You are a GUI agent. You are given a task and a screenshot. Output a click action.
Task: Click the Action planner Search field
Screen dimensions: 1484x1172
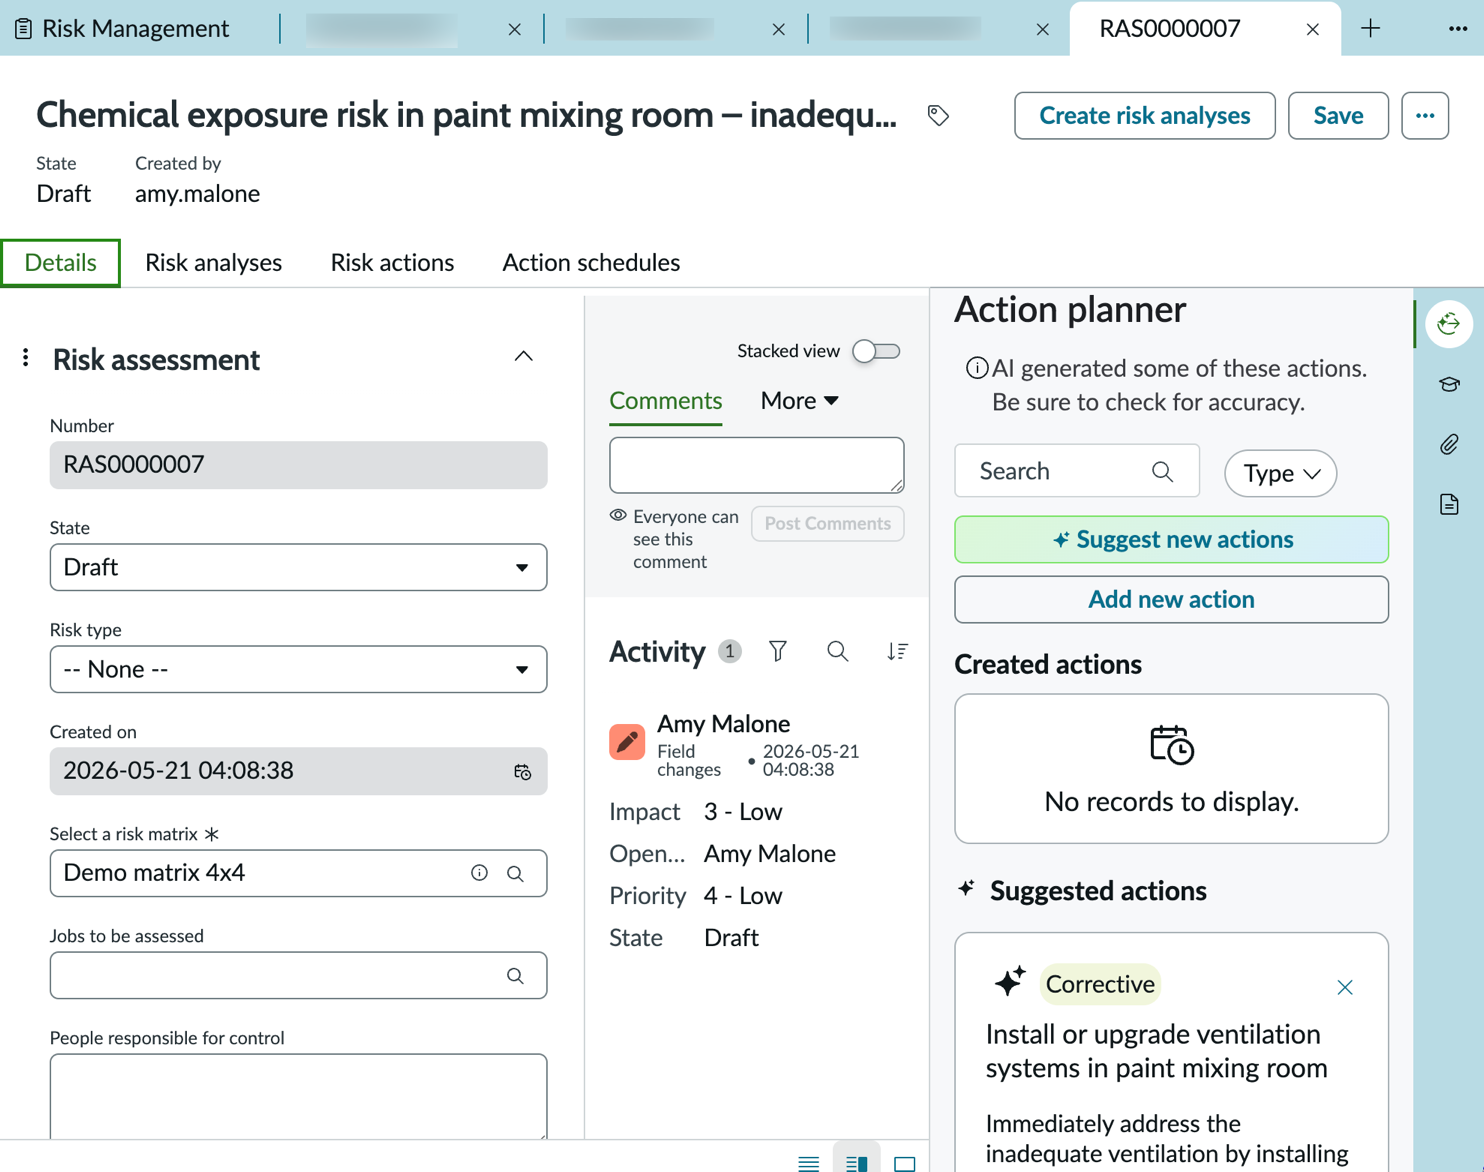(1076, 471)
